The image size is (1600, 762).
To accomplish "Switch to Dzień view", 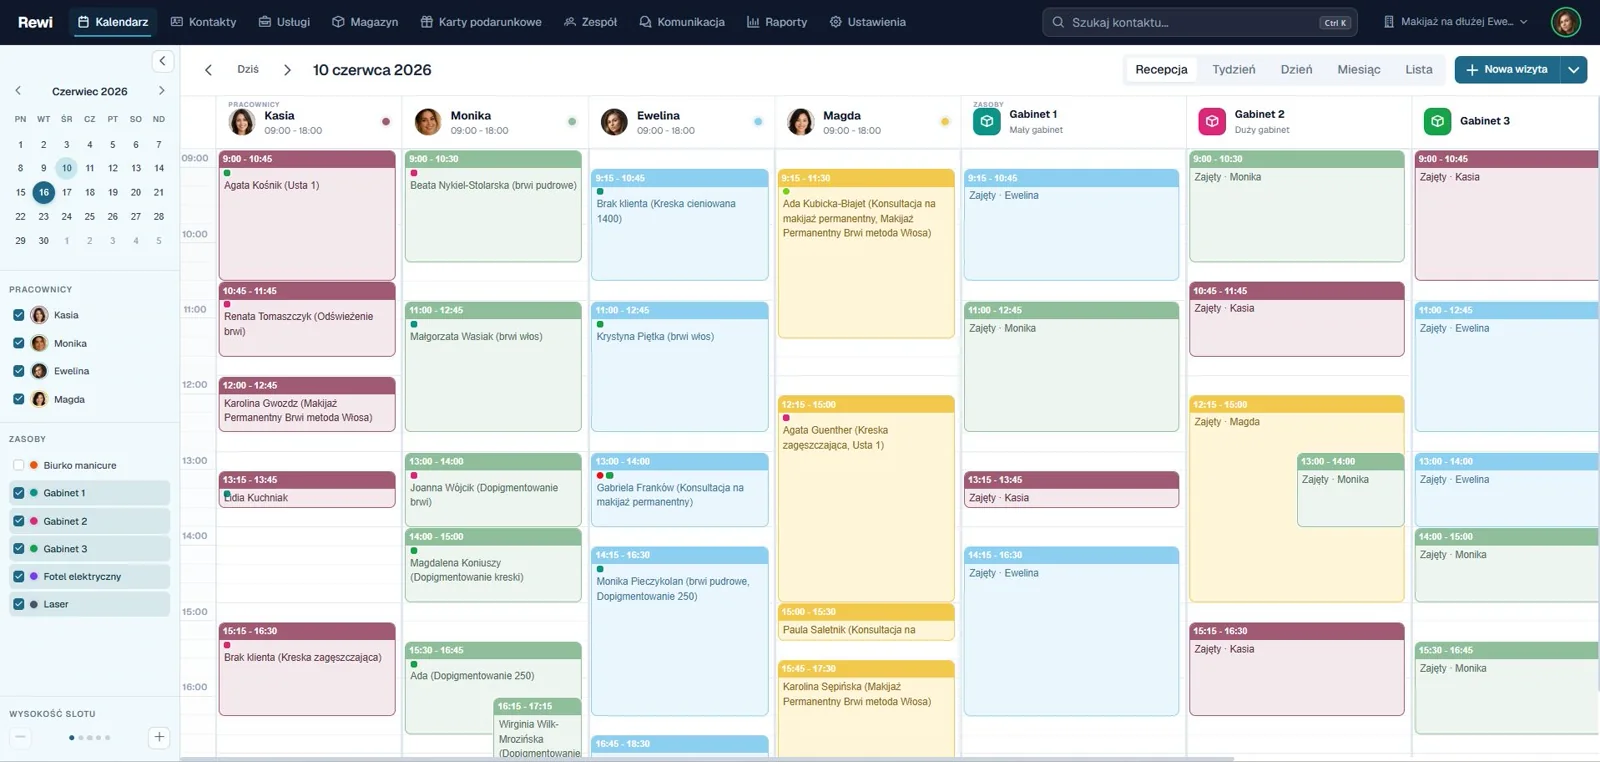I will 1296,70.
